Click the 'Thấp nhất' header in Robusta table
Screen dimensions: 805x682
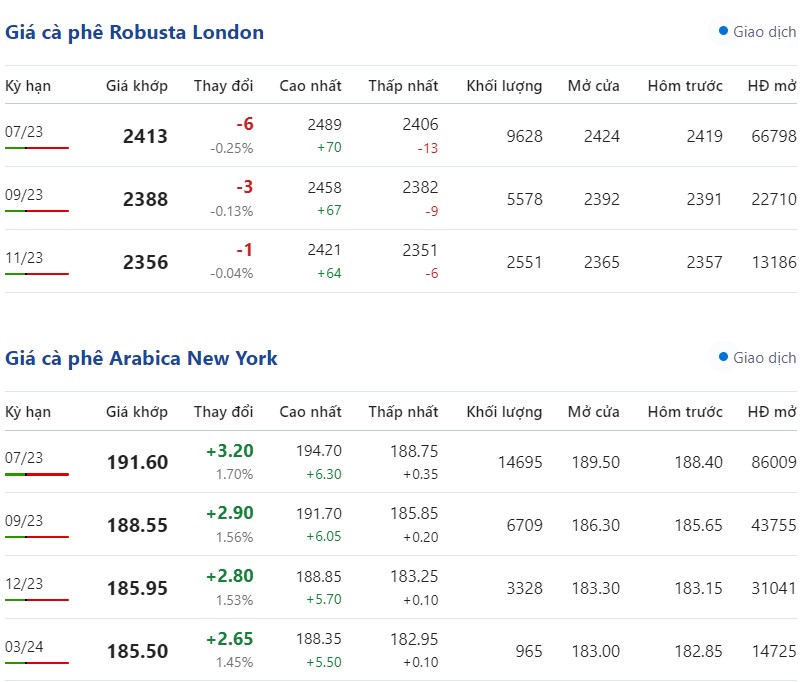(x=404, y=86)
